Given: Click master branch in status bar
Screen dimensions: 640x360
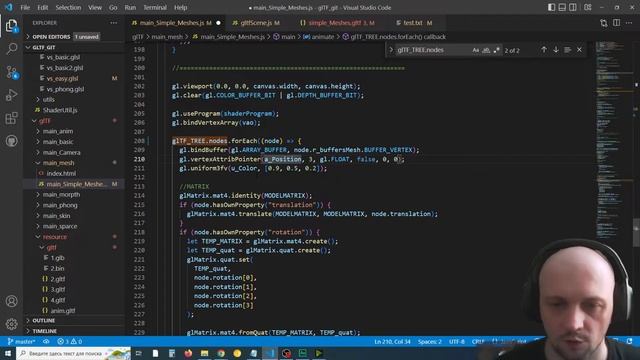Looking at the screenshot, I should [x=21, y=341].
